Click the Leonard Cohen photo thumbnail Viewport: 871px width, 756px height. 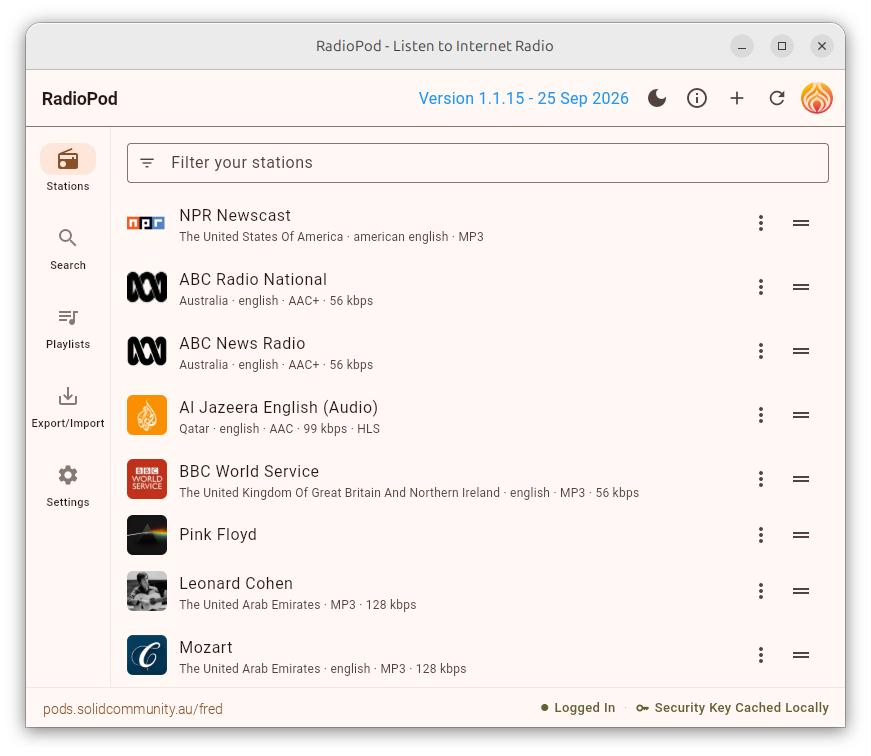tap(147, 591)
